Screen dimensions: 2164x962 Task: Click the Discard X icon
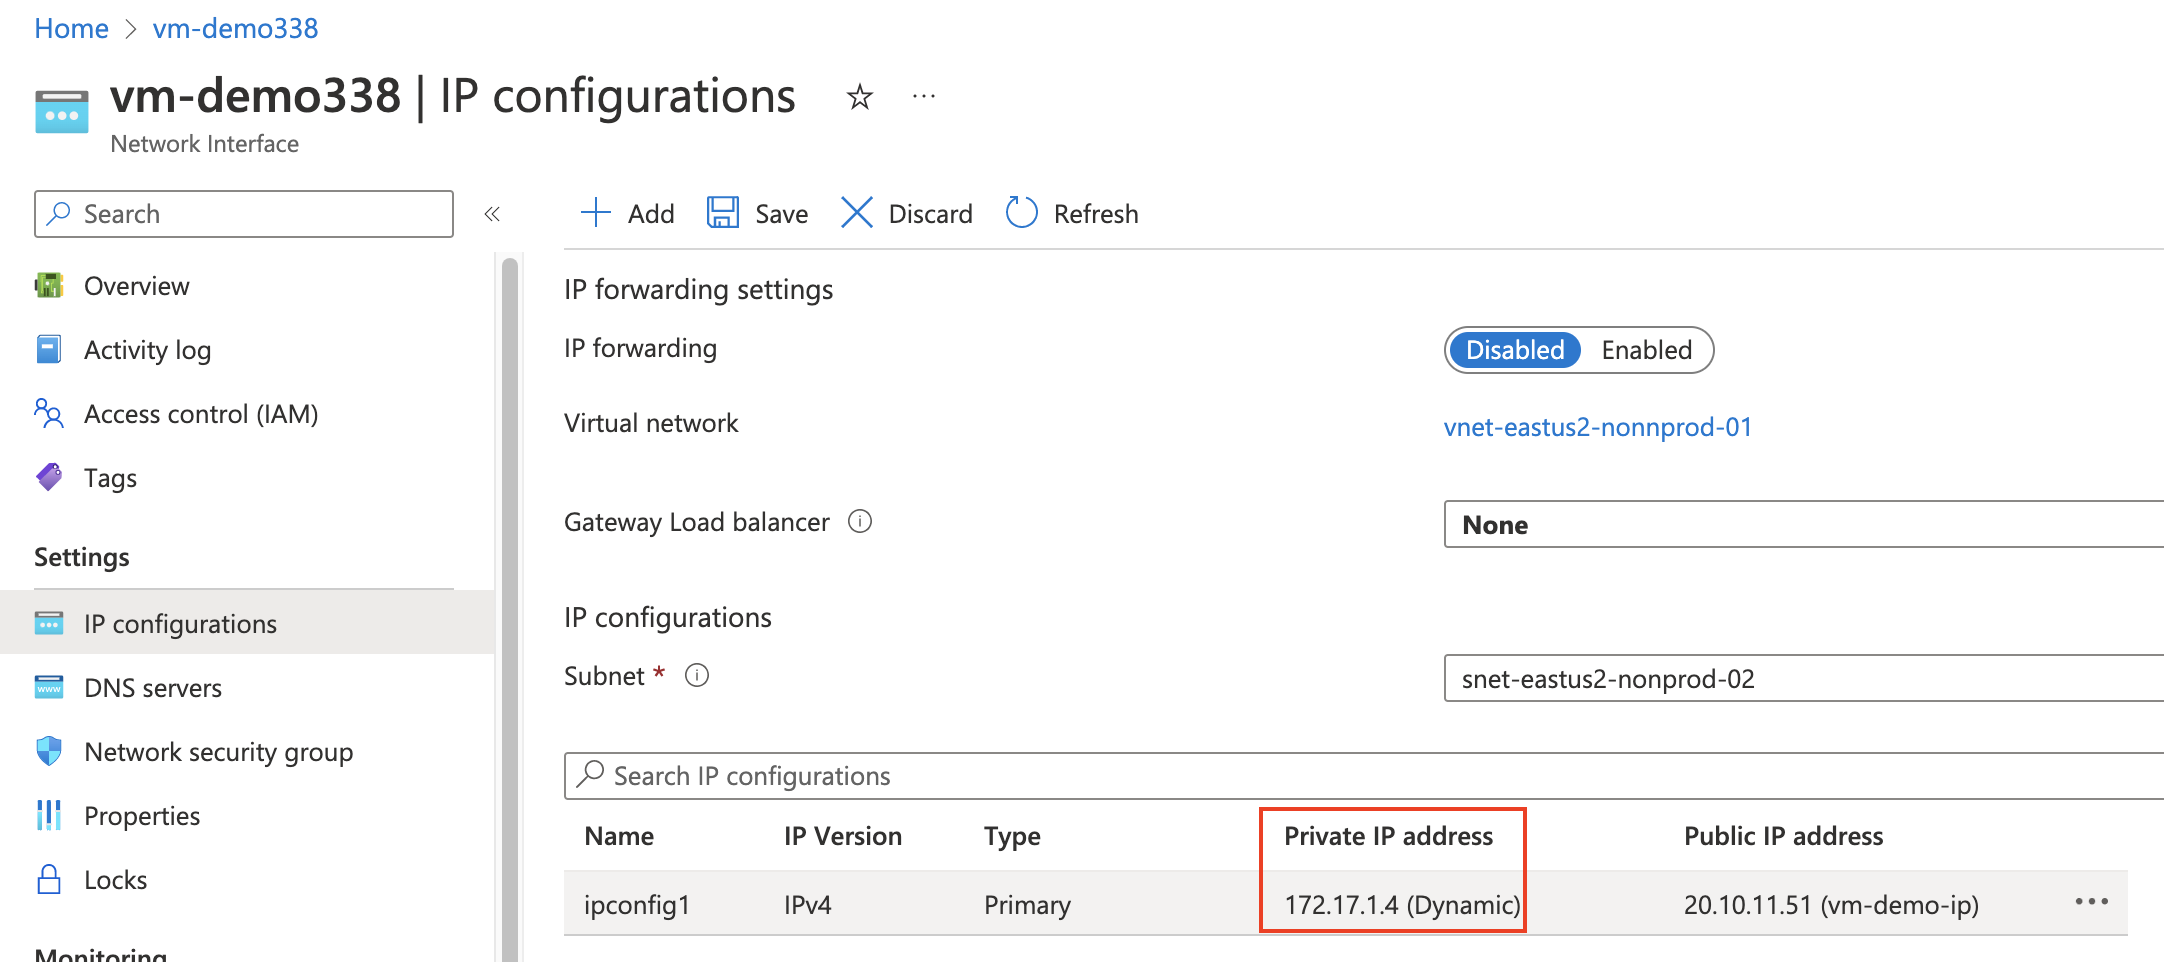coord(857,213)
